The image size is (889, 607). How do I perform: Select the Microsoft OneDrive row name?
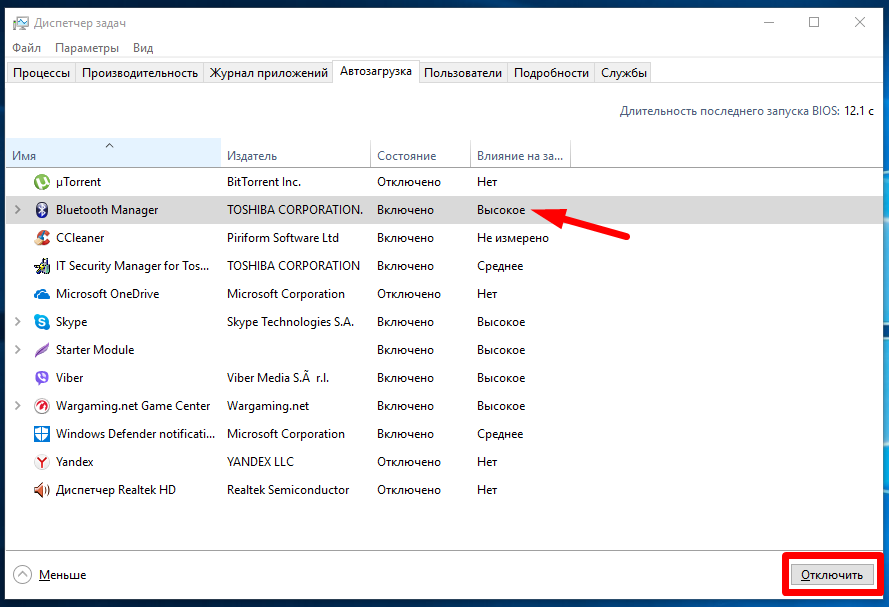tap(108, 294)
